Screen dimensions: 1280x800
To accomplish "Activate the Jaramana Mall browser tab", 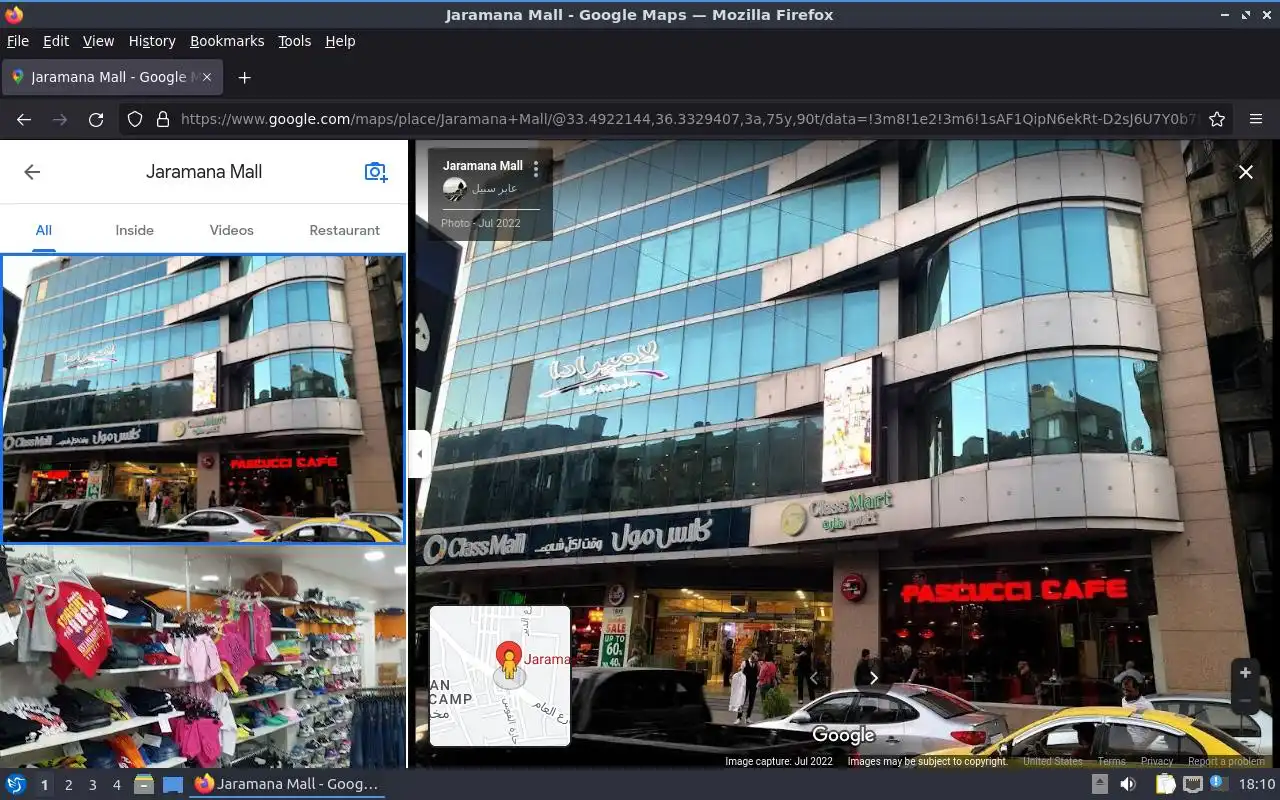I will point(114,77).
